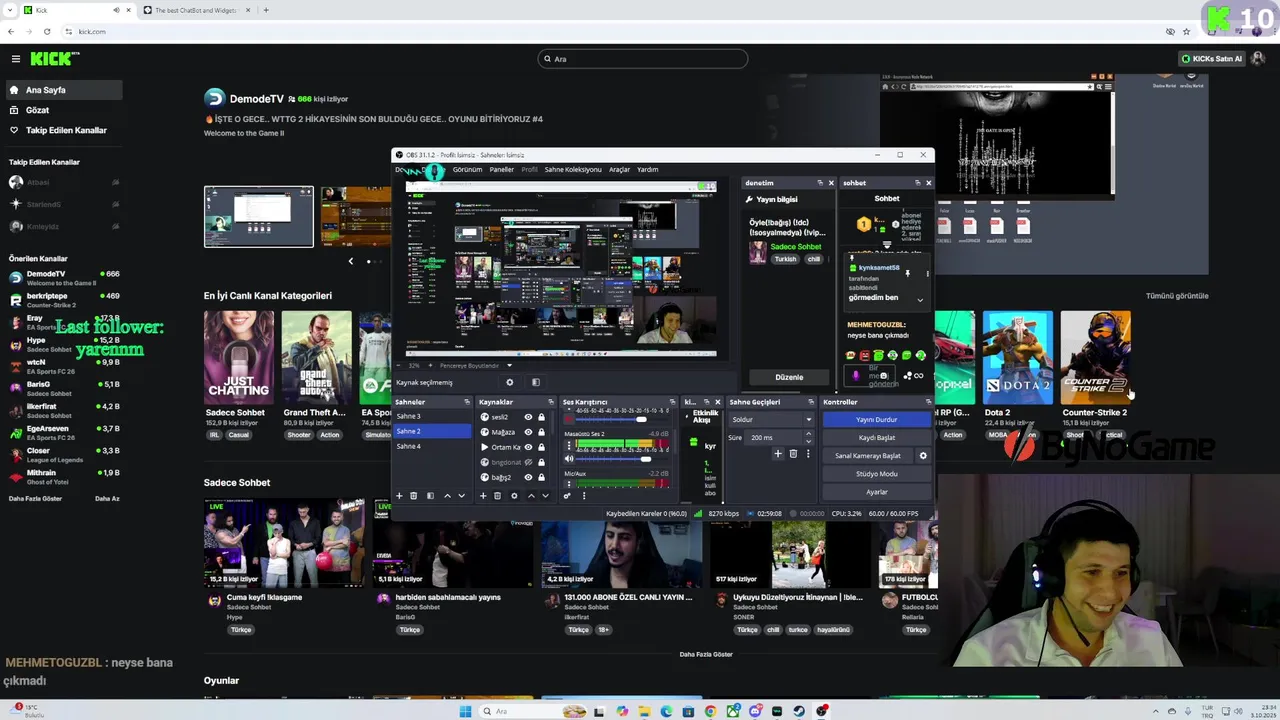Open the Sahne Koleksiyonu menu in OBS
The image size is (1280, 720).
point(573,170)
